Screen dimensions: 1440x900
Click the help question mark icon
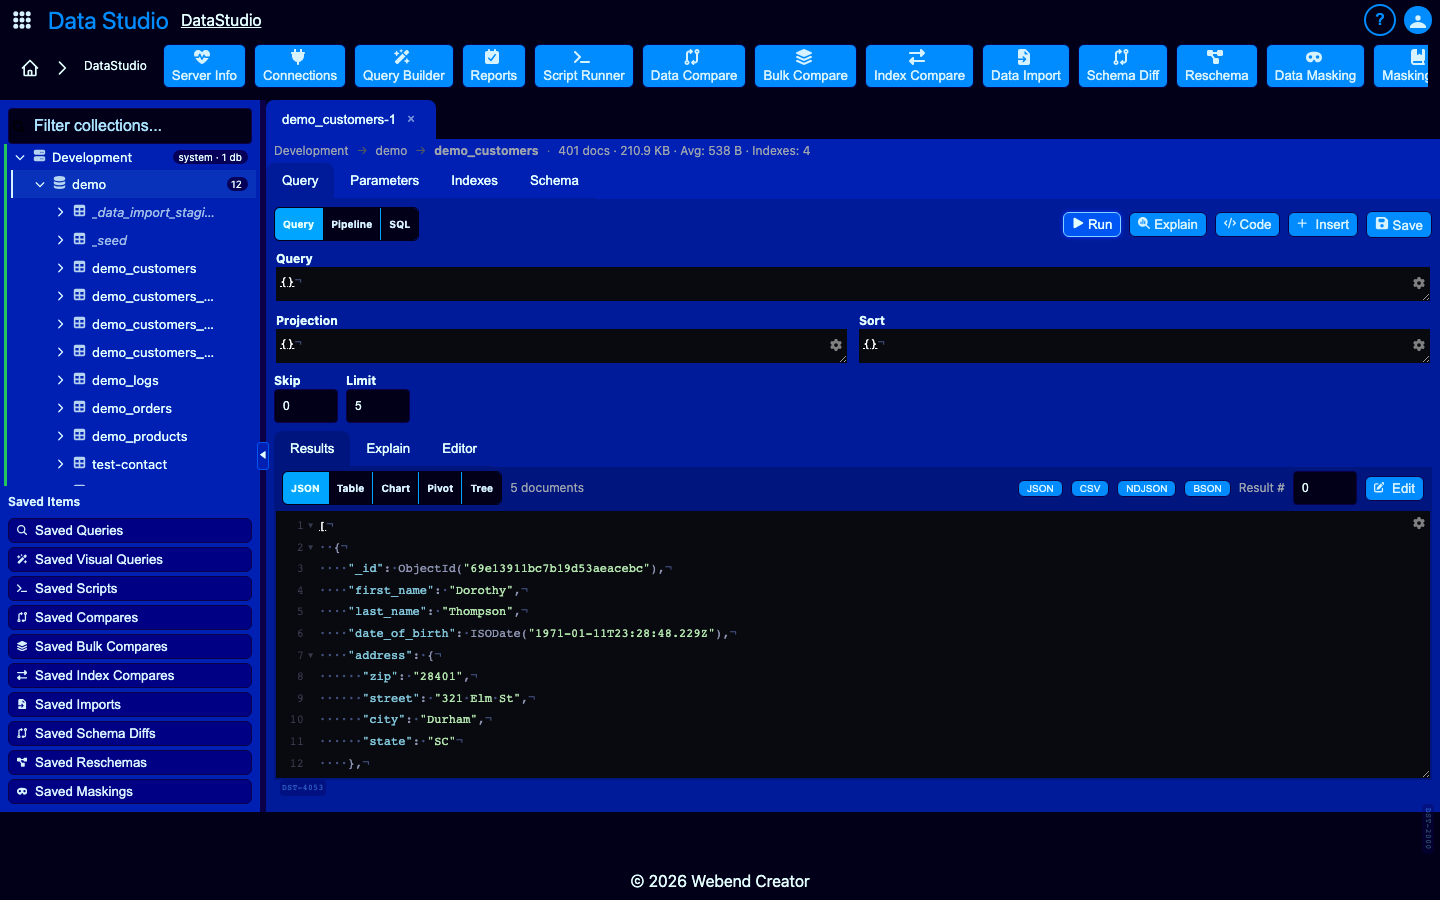point(1379,20)
